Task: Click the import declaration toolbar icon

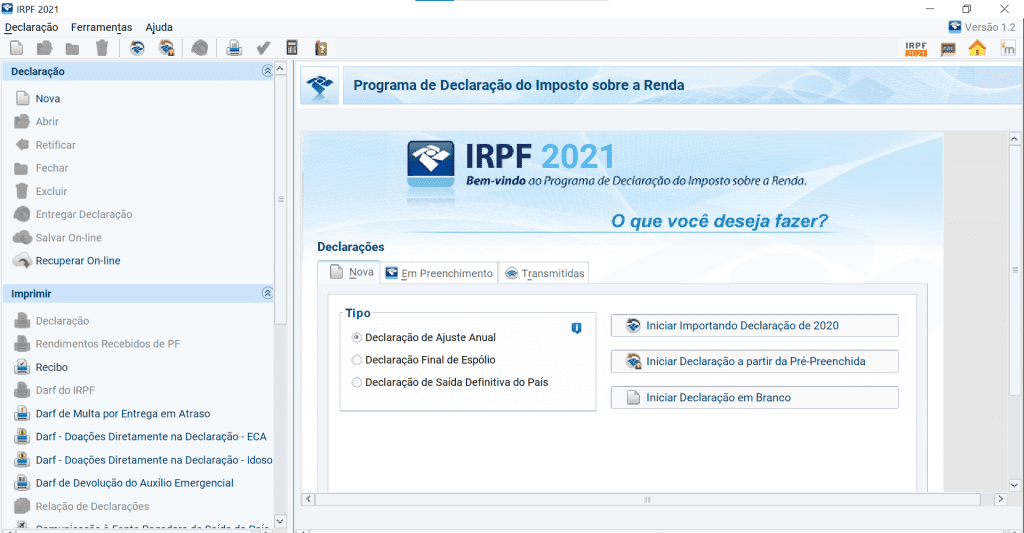Action: coord(137,48)
